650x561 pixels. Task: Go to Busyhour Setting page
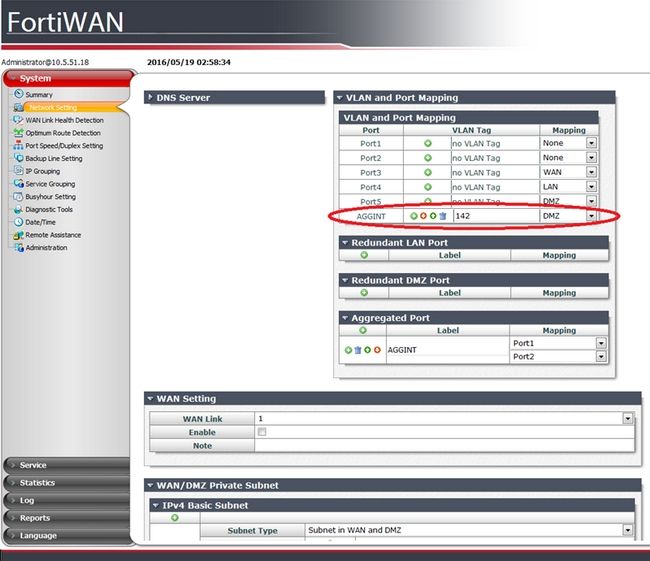51,197
